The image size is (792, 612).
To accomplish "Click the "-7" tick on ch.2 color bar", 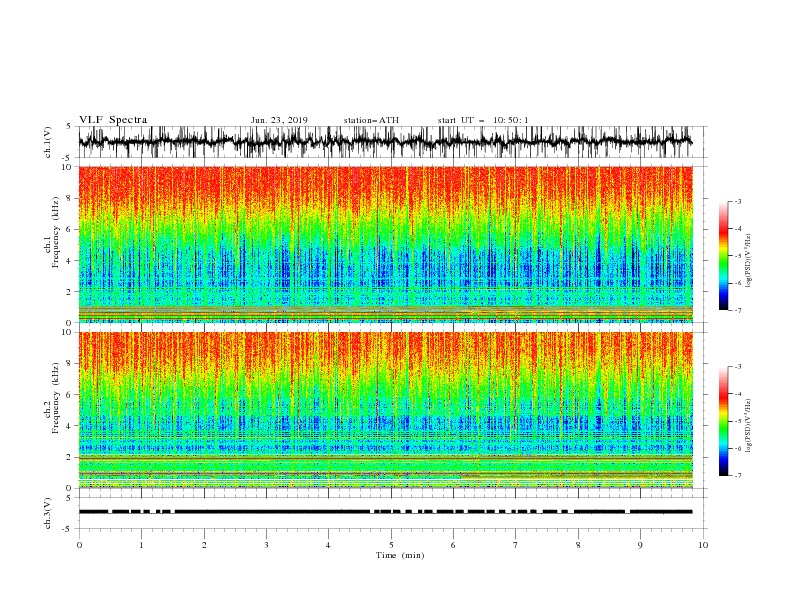I will 738,476.
